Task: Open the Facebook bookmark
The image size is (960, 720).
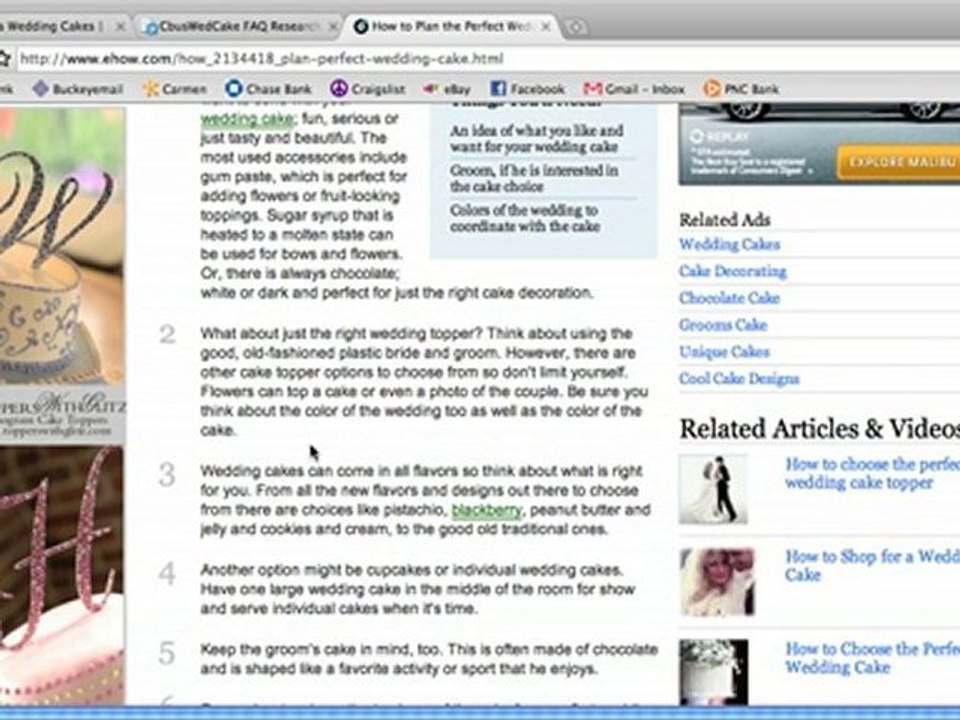Action: [x=528, y=89]
